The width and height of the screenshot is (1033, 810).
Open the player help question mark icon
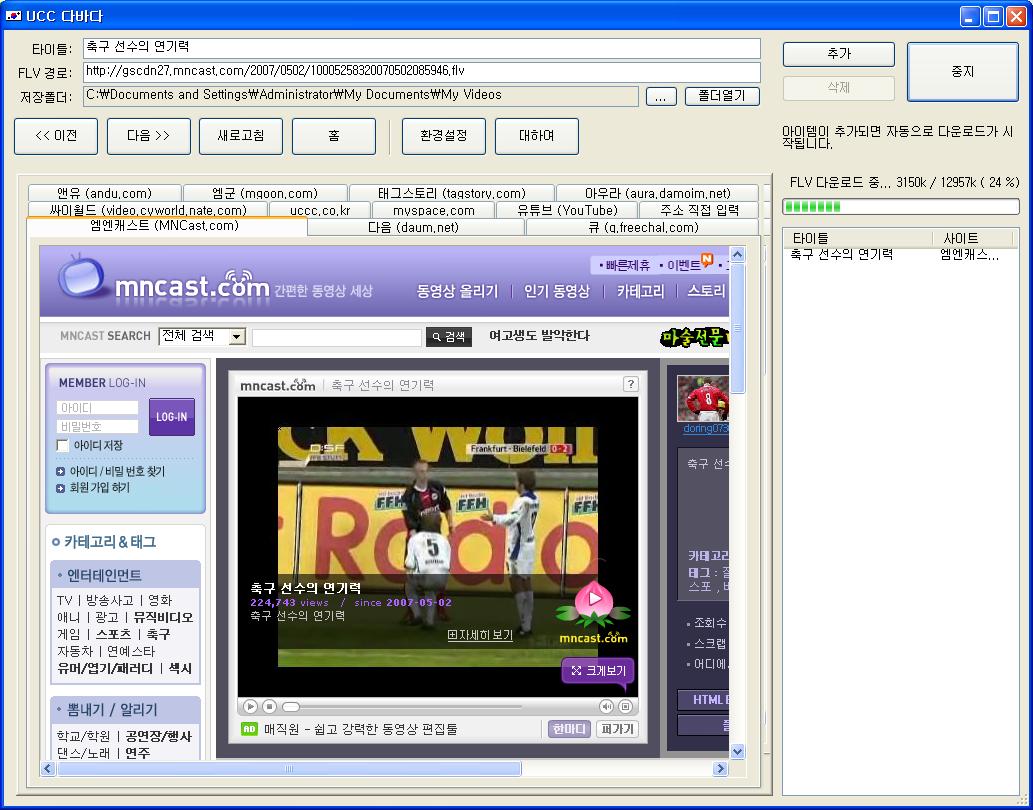click(630, 384)
